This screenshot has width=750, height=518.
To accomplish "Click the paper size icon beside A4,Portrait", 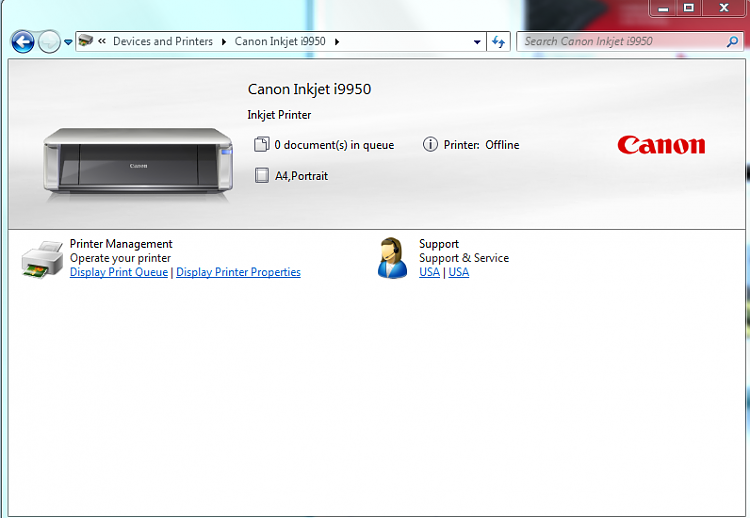I will click(x=262, y=175).
